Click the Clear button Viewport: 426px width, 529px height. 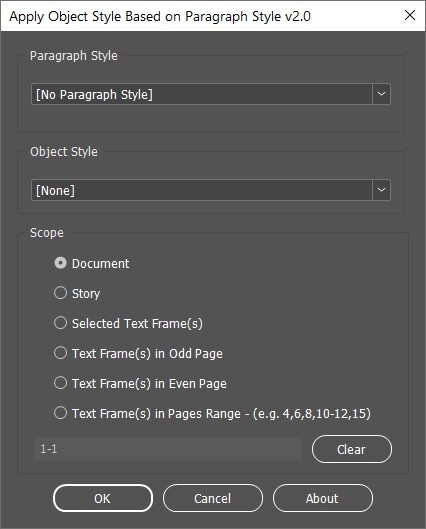[x=352, y=449]
